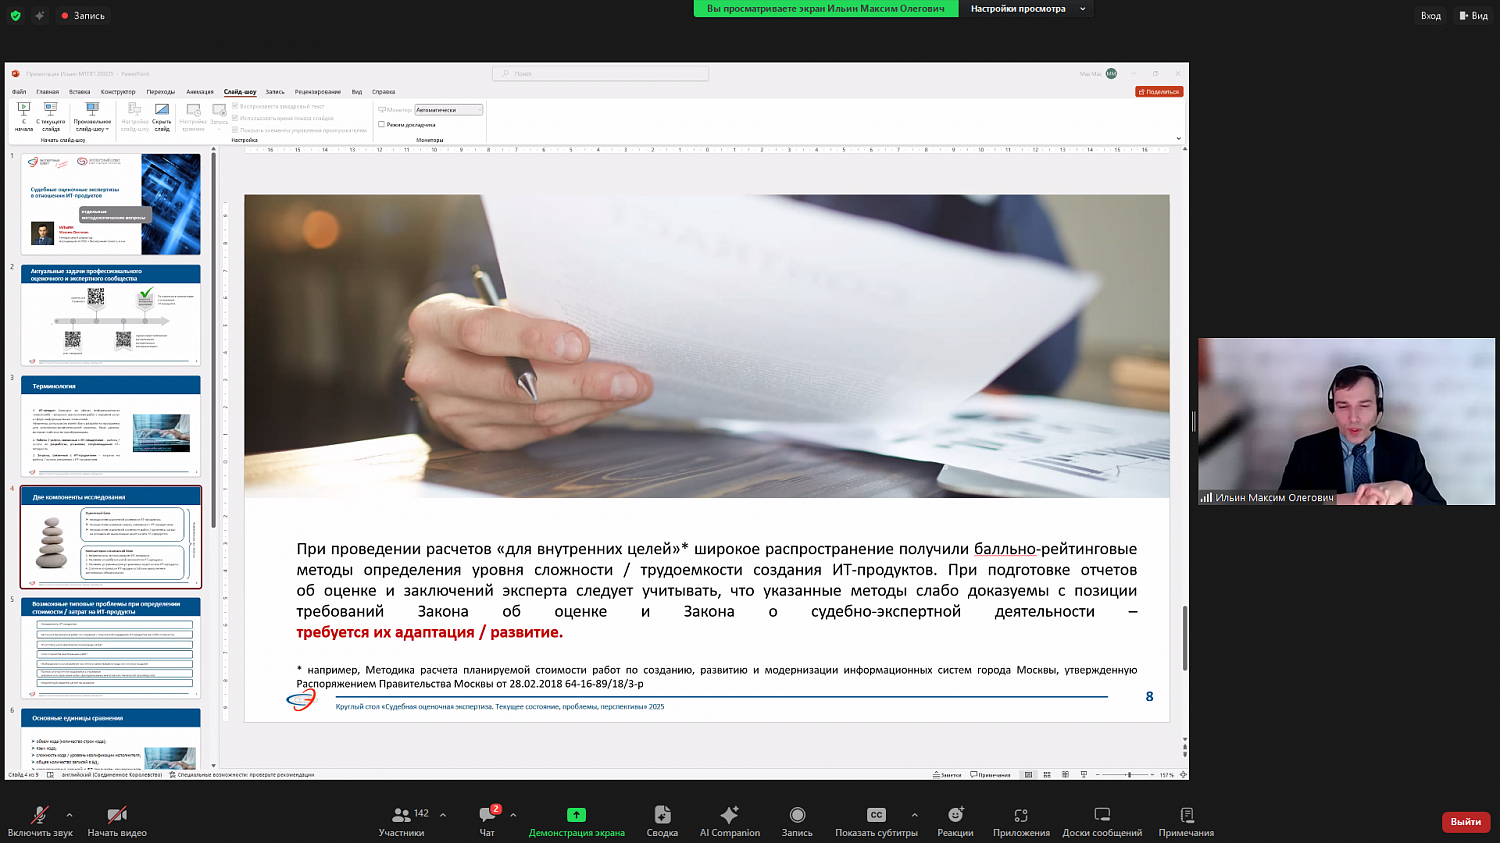
Task: Switch to the Конструктор ribbon tab
Action: coord(118,92)
